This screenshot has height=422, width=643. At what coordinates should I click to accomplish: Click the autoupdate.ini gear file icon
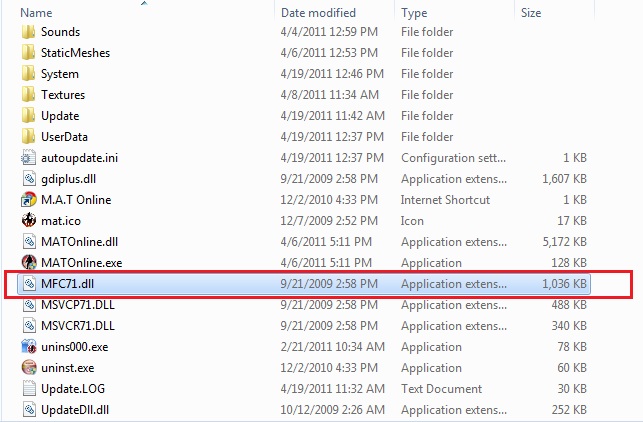point(29,158)
